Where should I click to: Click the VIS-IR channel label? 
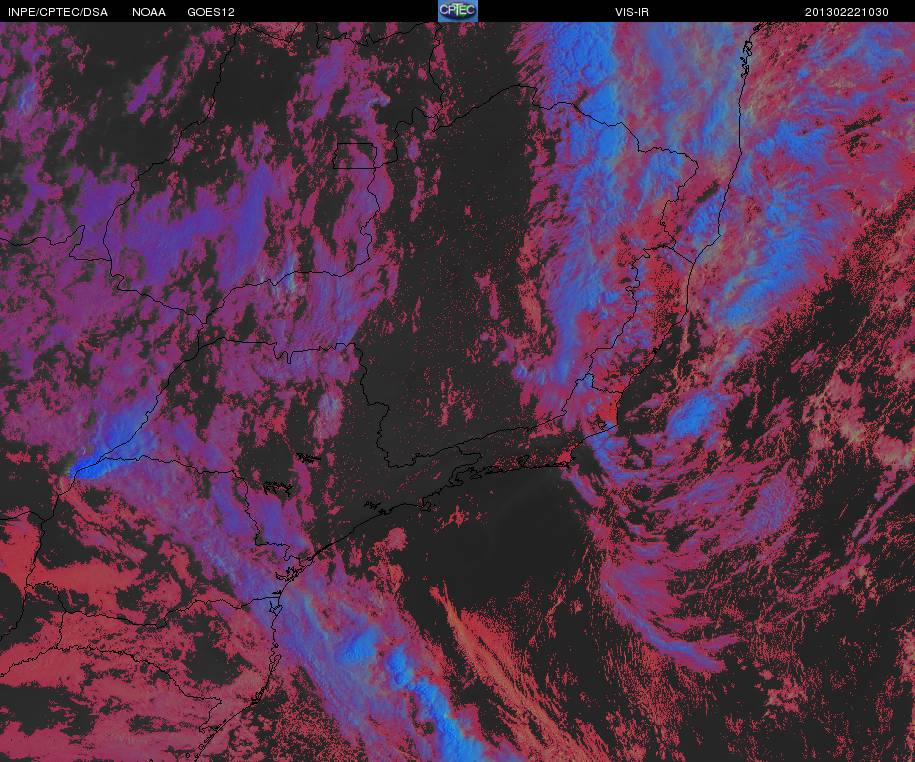coord(631,12)
